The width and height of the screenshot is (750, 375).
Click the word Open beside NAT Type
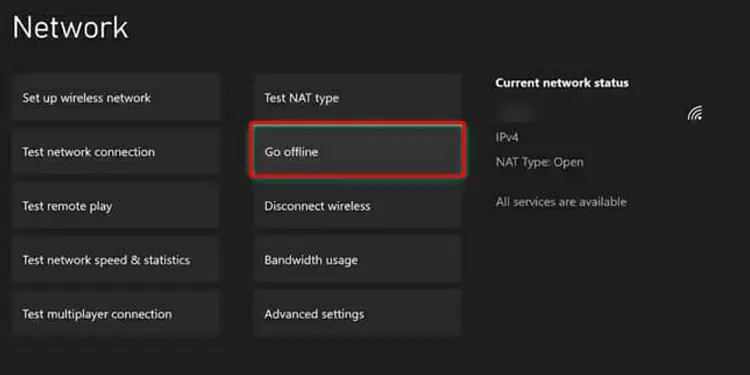(569, 163)
